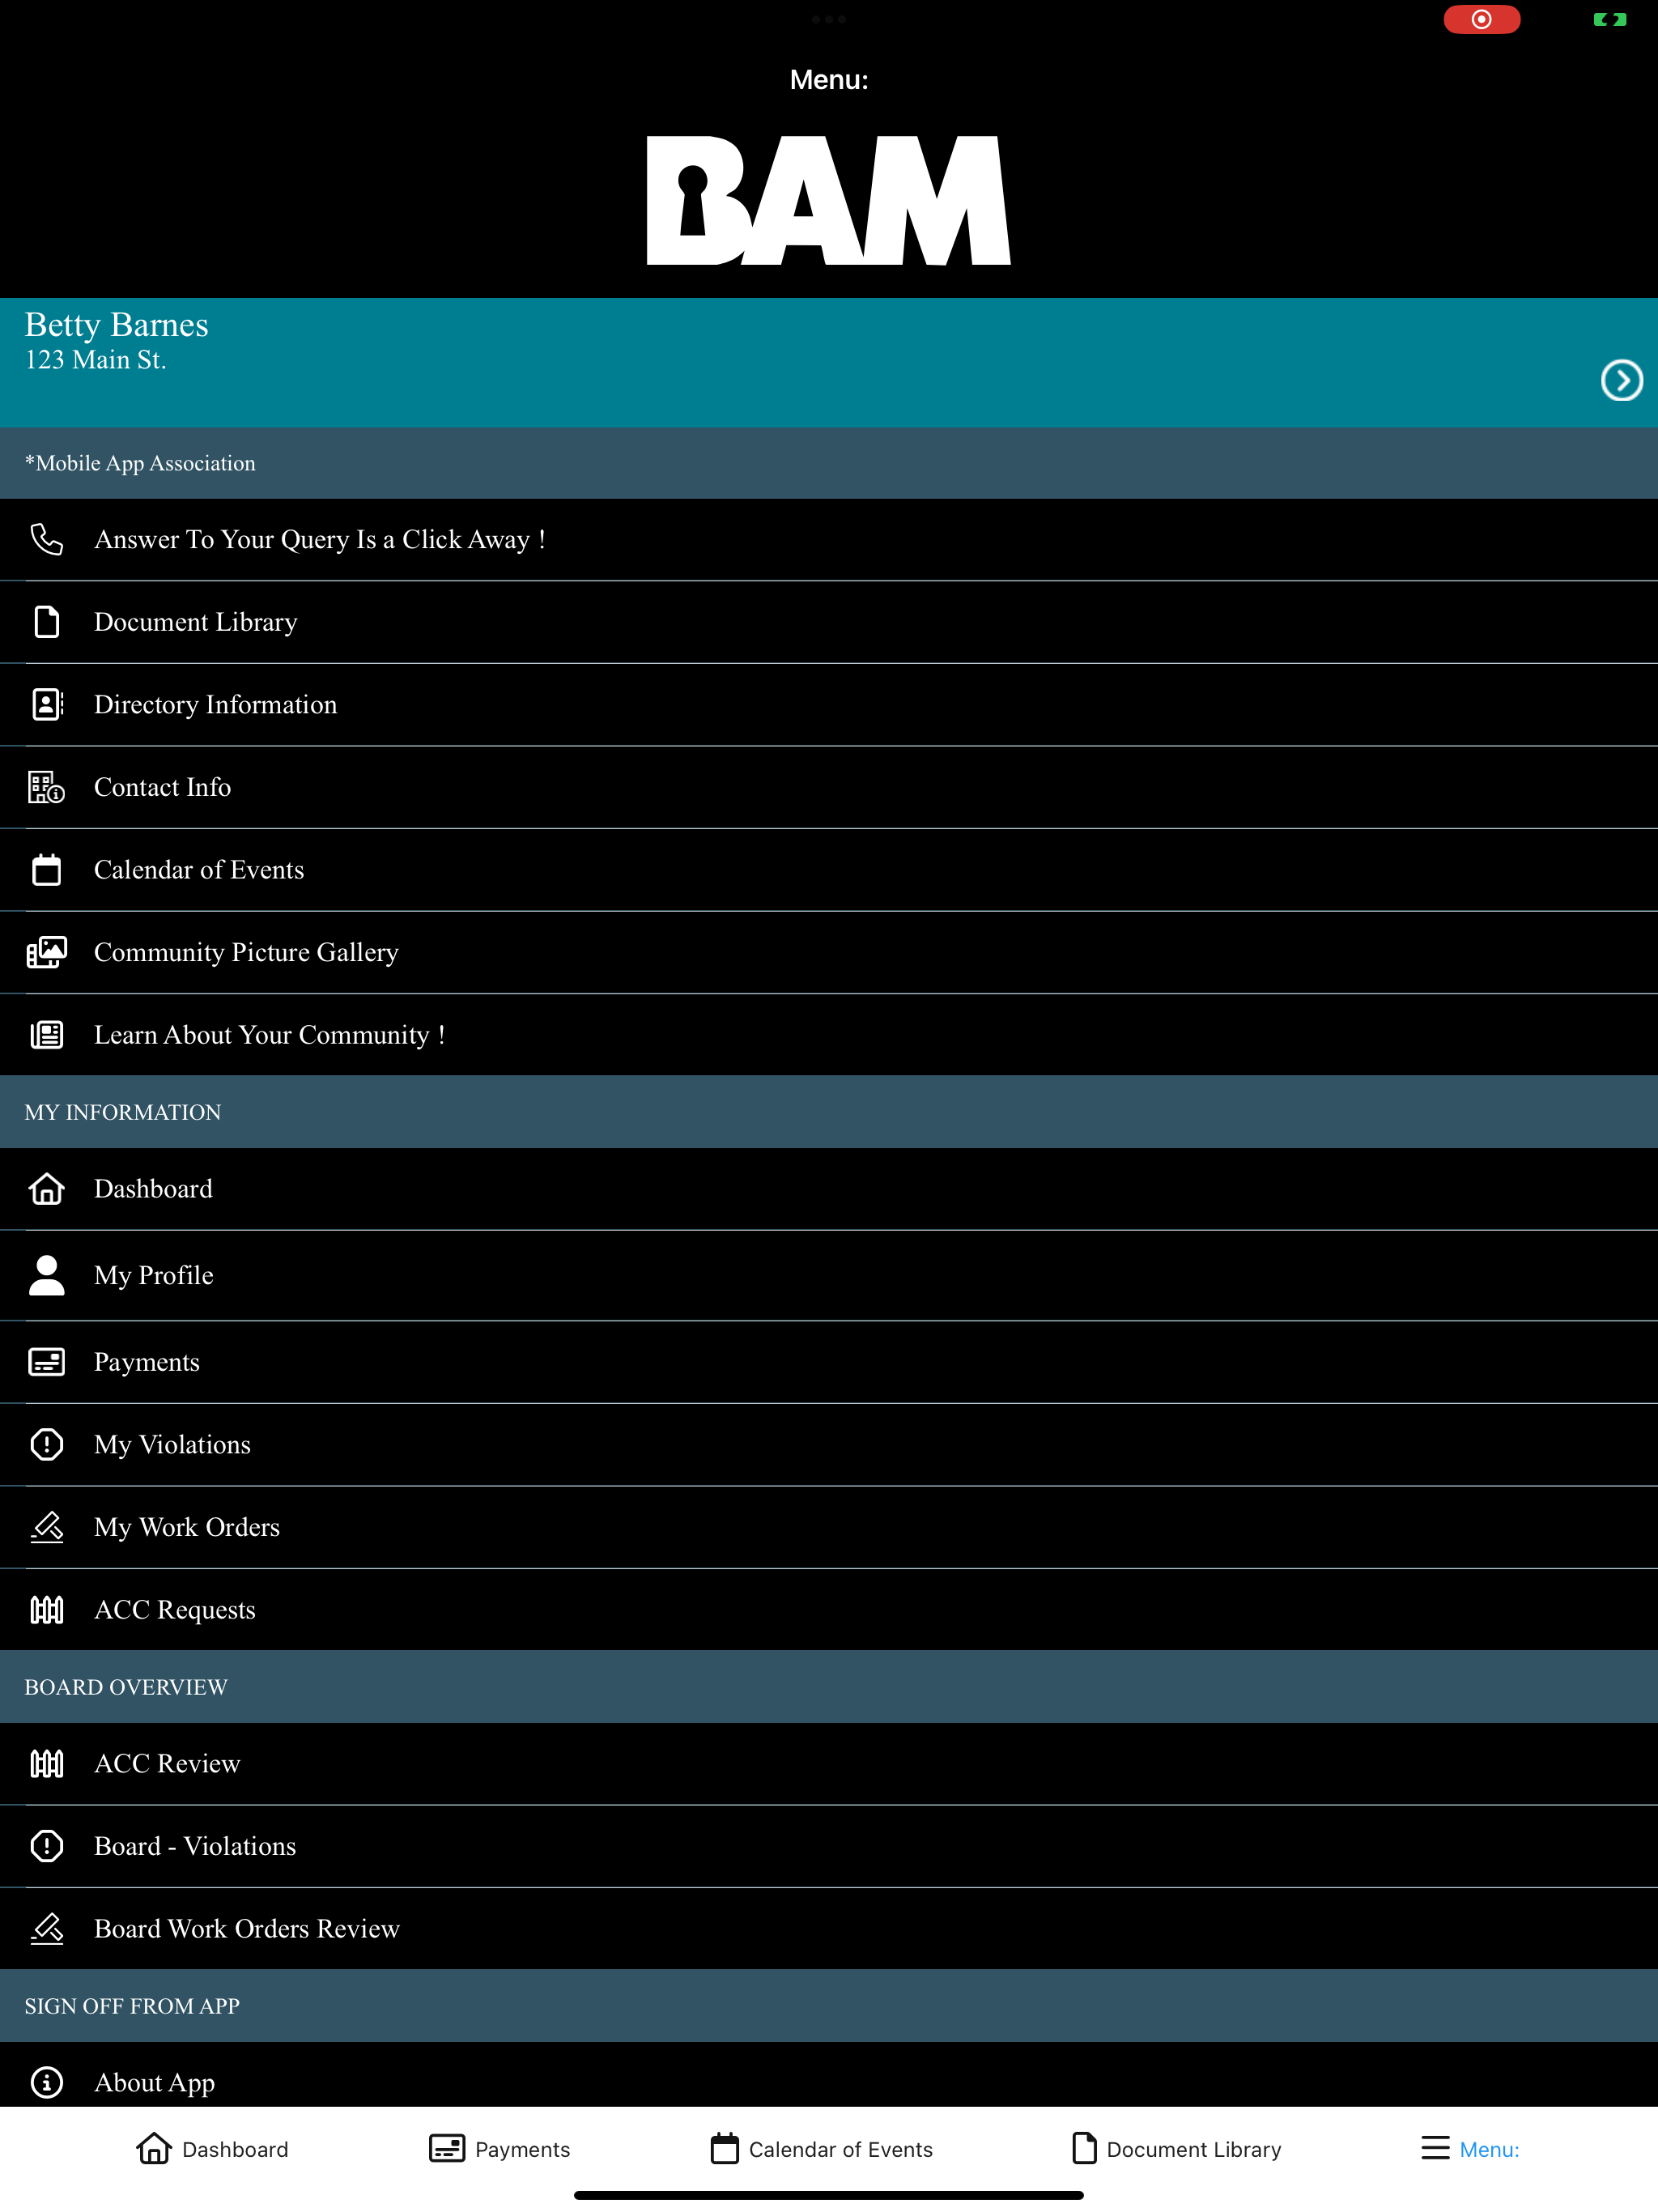Tap the red screen recording indicator
This screenshot has width=1658, height=2212.
click(1481, 19)
